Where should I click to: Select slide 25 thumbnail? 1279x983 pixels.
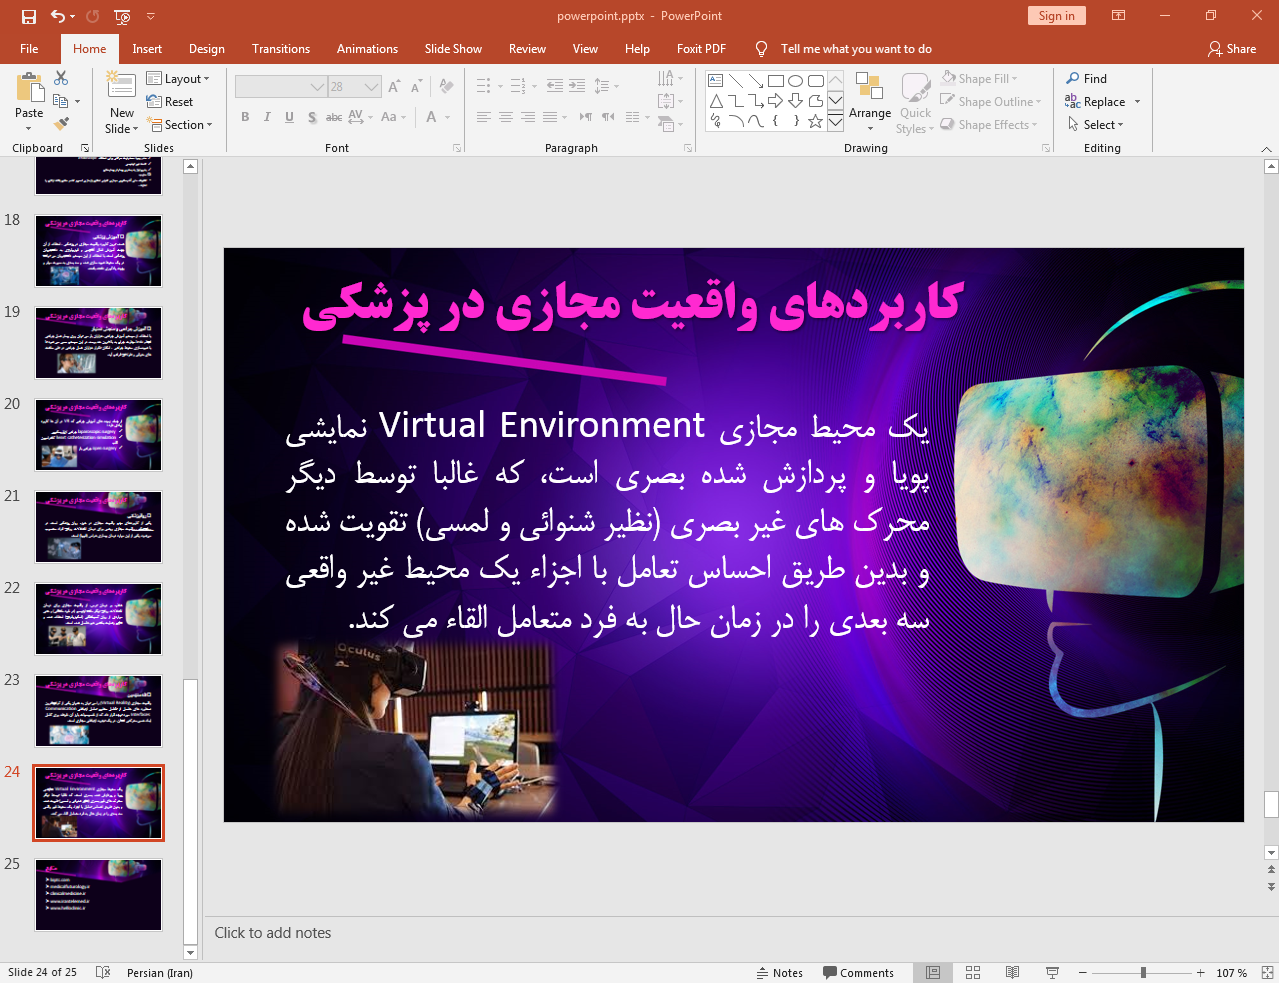98,895
